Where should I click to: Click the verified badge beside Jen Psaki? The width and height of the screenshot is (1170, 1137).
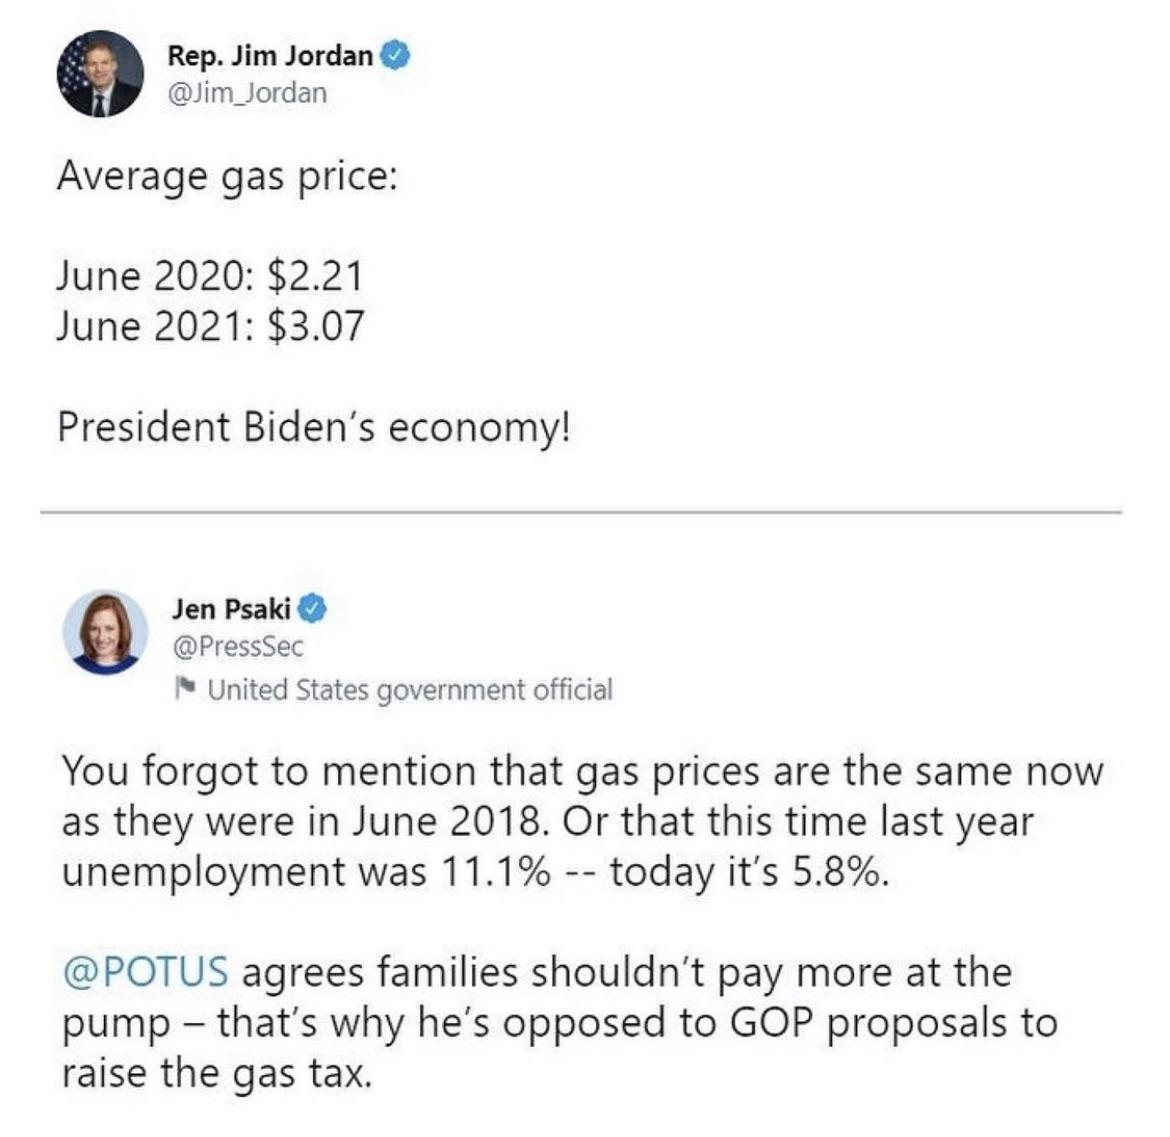coord(313,608)
